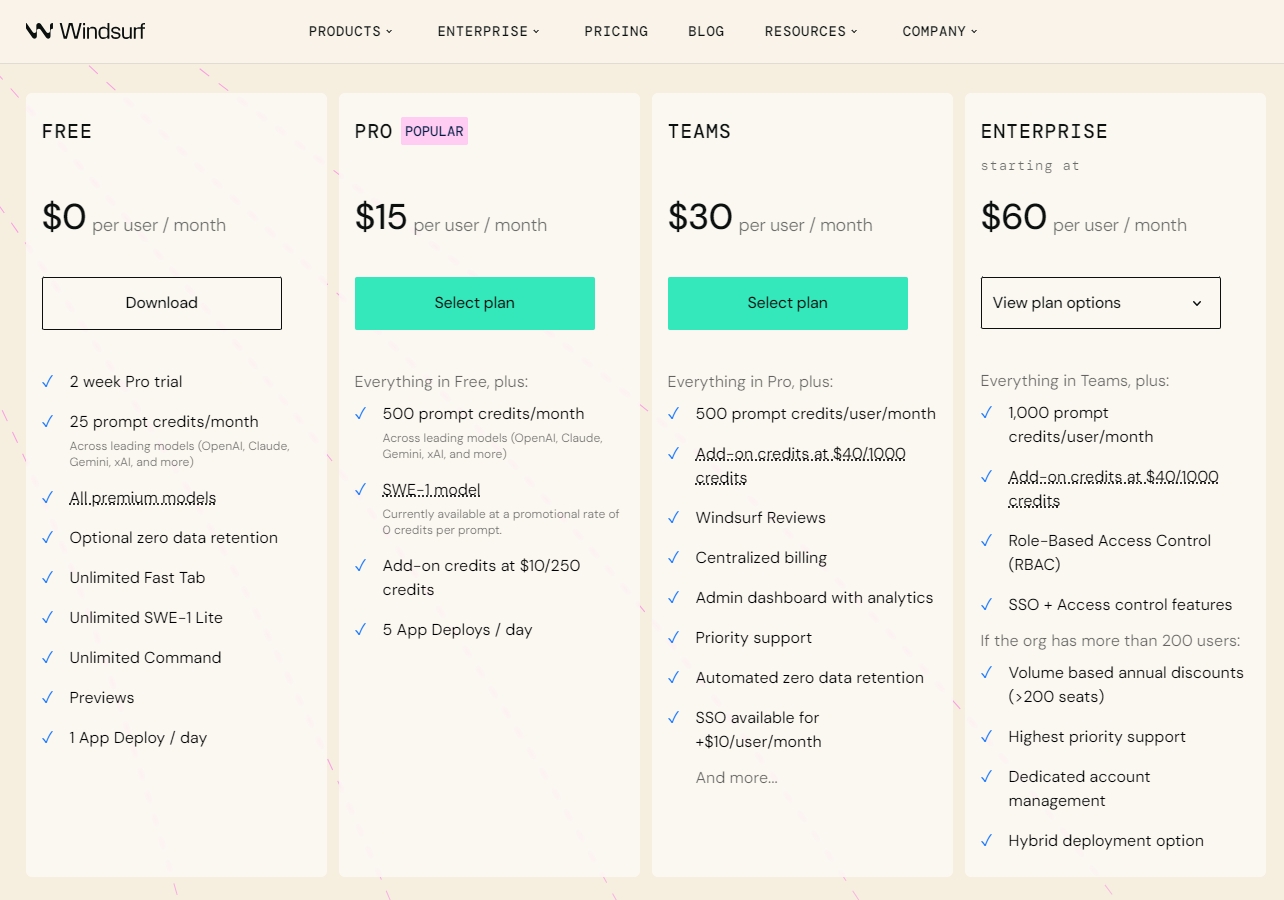Click the $60 Enterprise plan price
This screenshot has height=900, width=1284.
click(1014, 217)
